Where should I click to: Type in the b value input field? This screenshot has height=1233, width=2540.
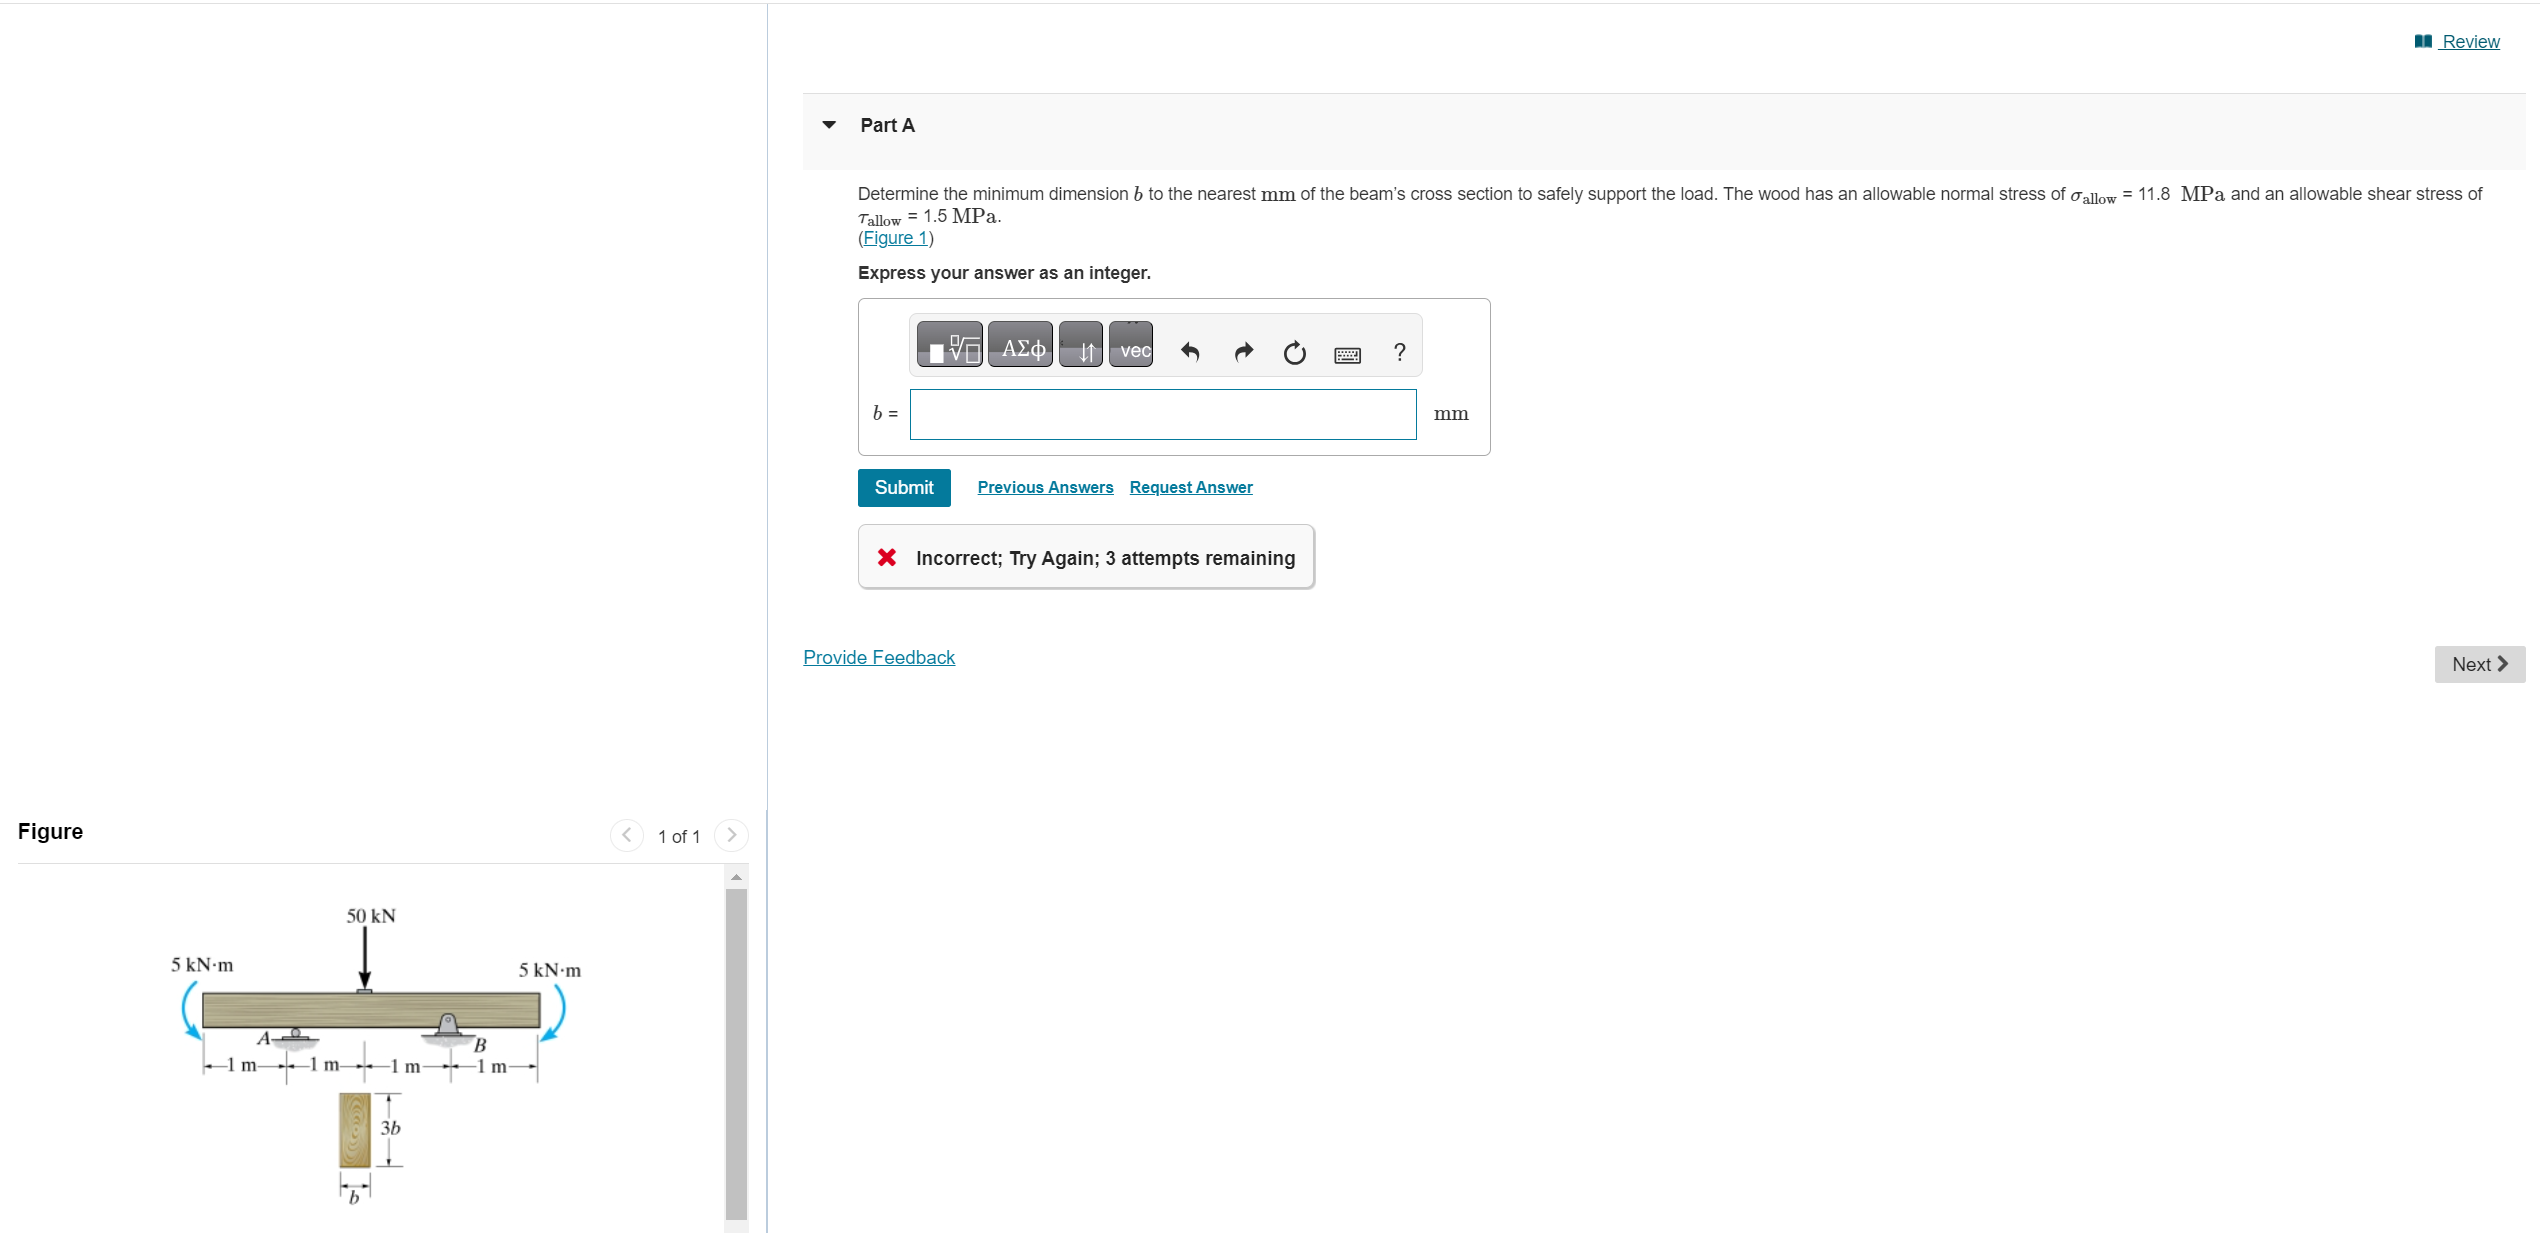click(1162, 414)
